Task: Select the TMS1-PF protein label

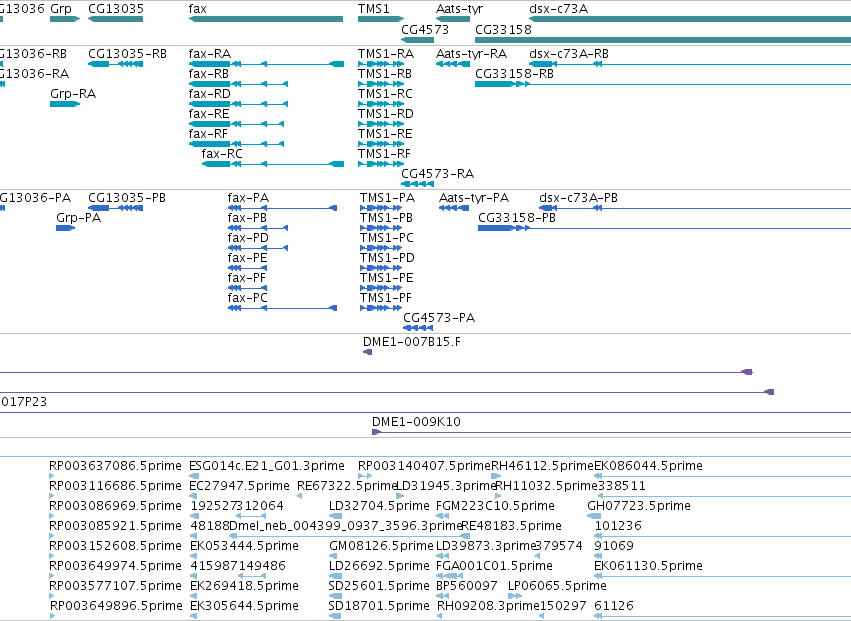Action: [x=386, y=298]
